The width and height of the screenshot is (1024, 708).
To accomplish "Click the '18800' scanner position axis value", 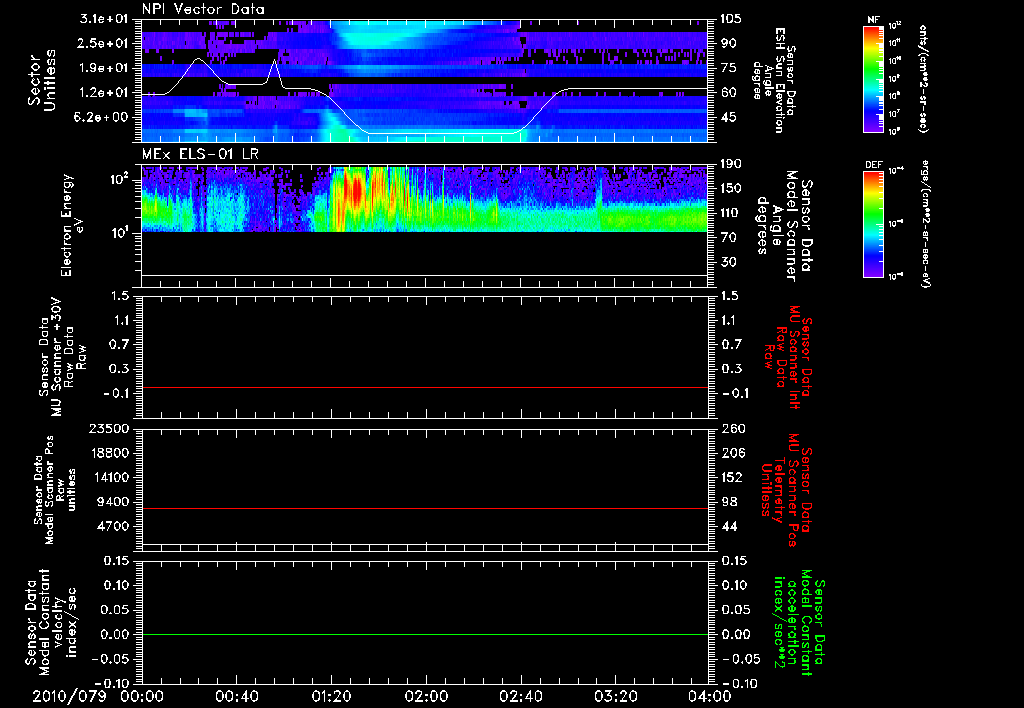I will (111, 453).
